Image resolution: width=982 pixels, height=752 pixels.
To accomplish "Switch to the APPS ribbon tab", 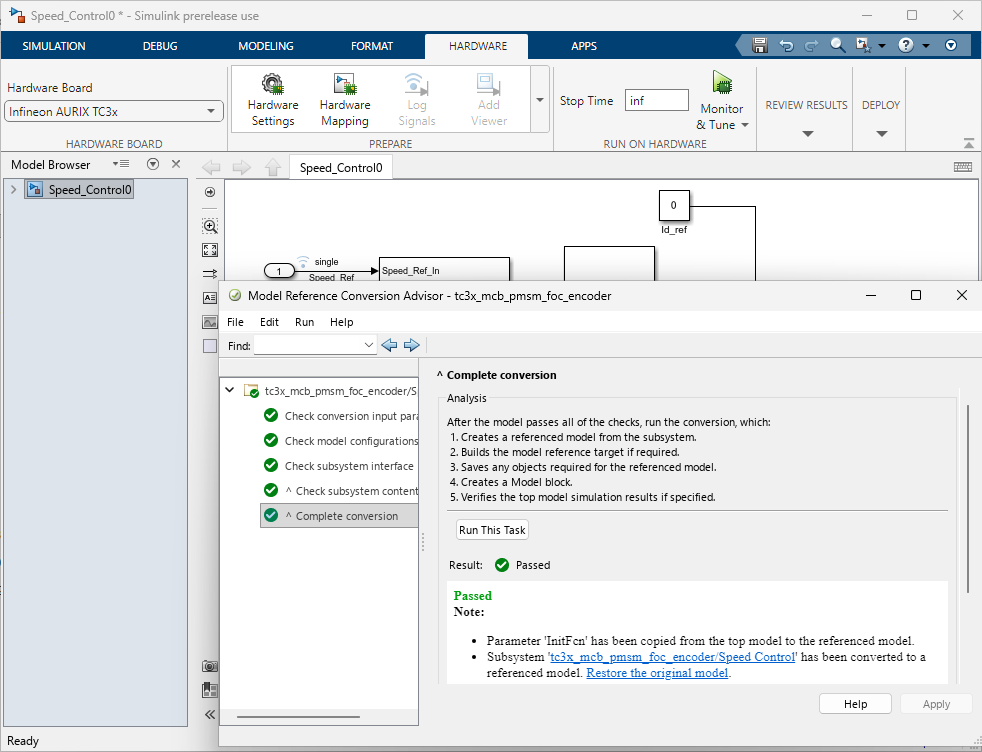I will click(x=584, y=46).
